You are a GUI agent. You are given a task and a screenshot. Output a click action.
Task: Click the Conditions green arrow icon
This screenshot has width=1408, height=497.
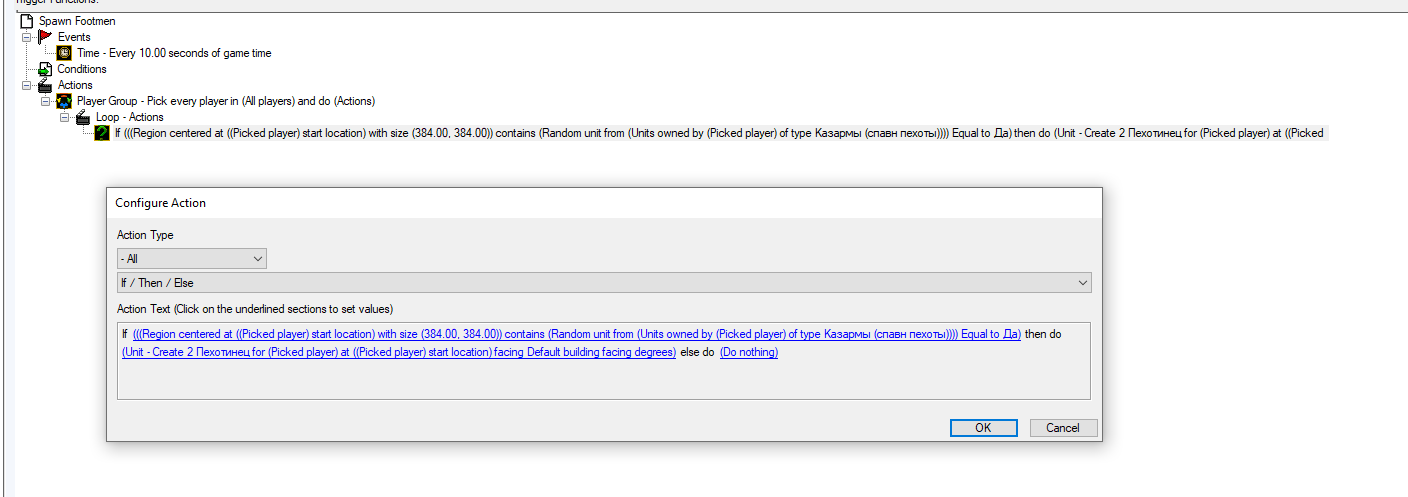coord(45,69)
